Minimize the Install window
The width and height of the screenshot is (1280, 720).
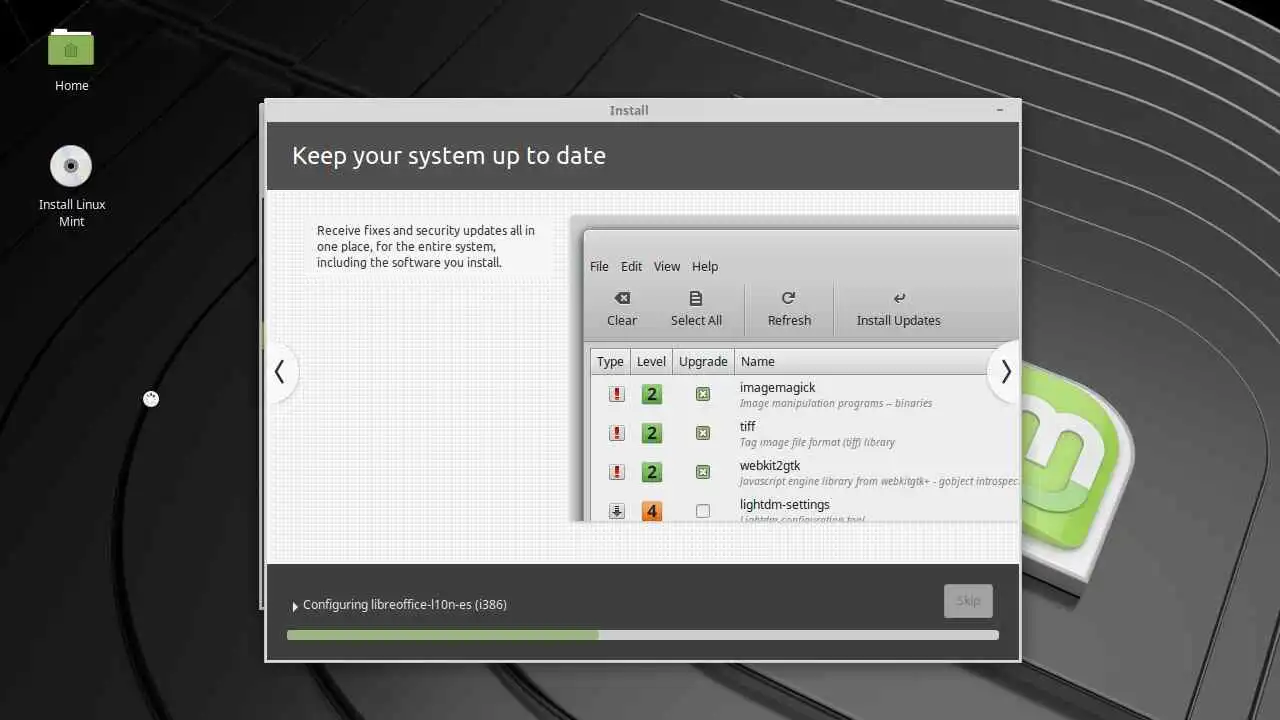(1001, 110)
